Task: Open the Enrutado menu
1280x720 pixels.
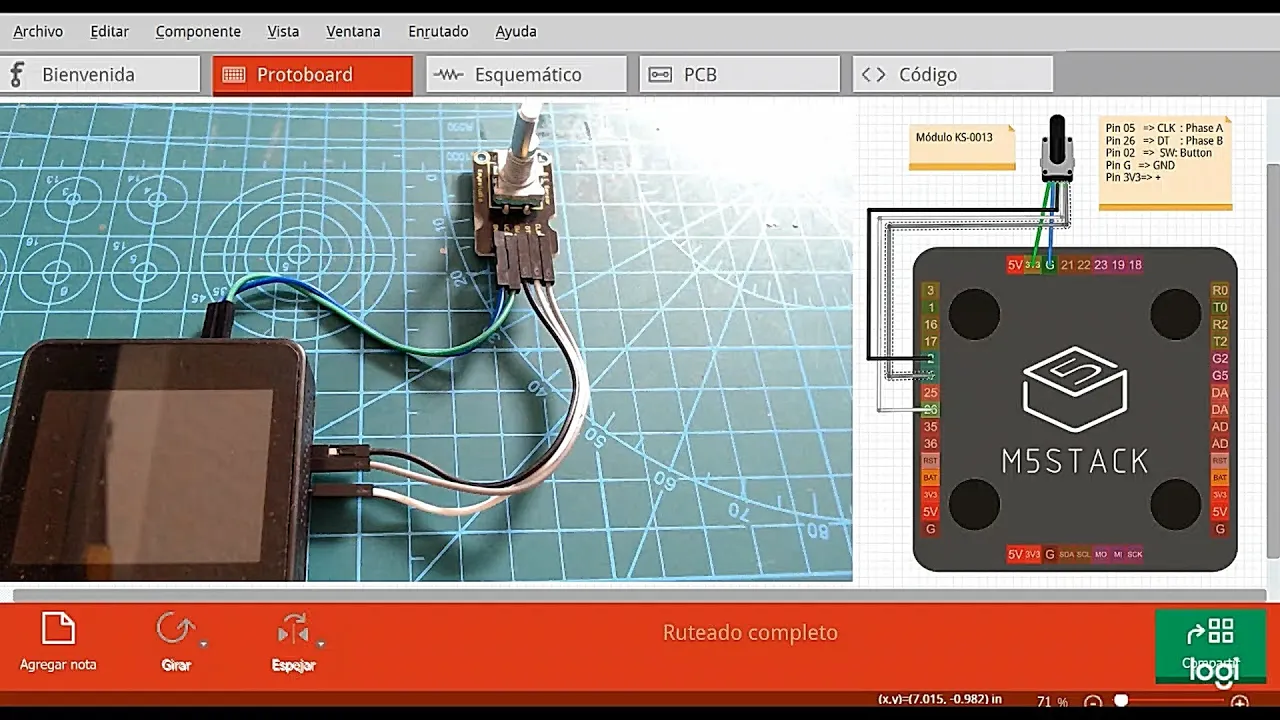Action: pyautogui.click(x=438, y=31)
